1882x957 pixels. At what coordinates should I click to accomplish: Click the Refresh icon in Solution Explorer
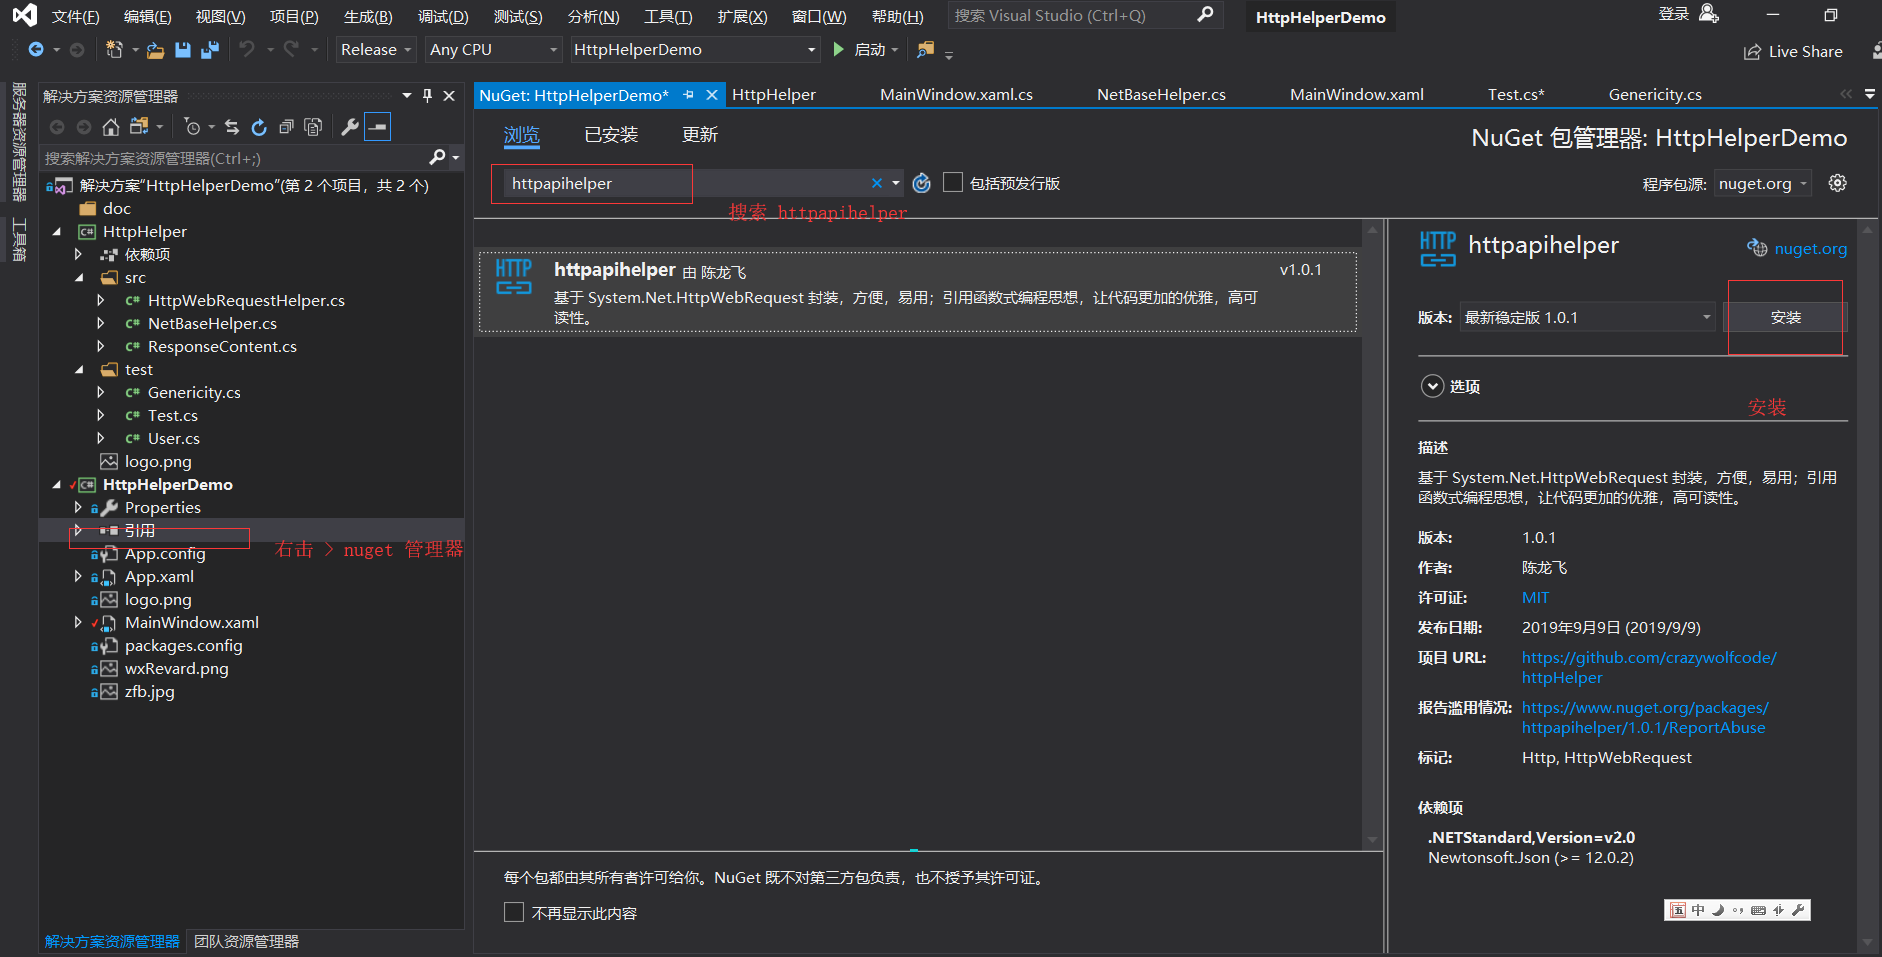point(259,127)
